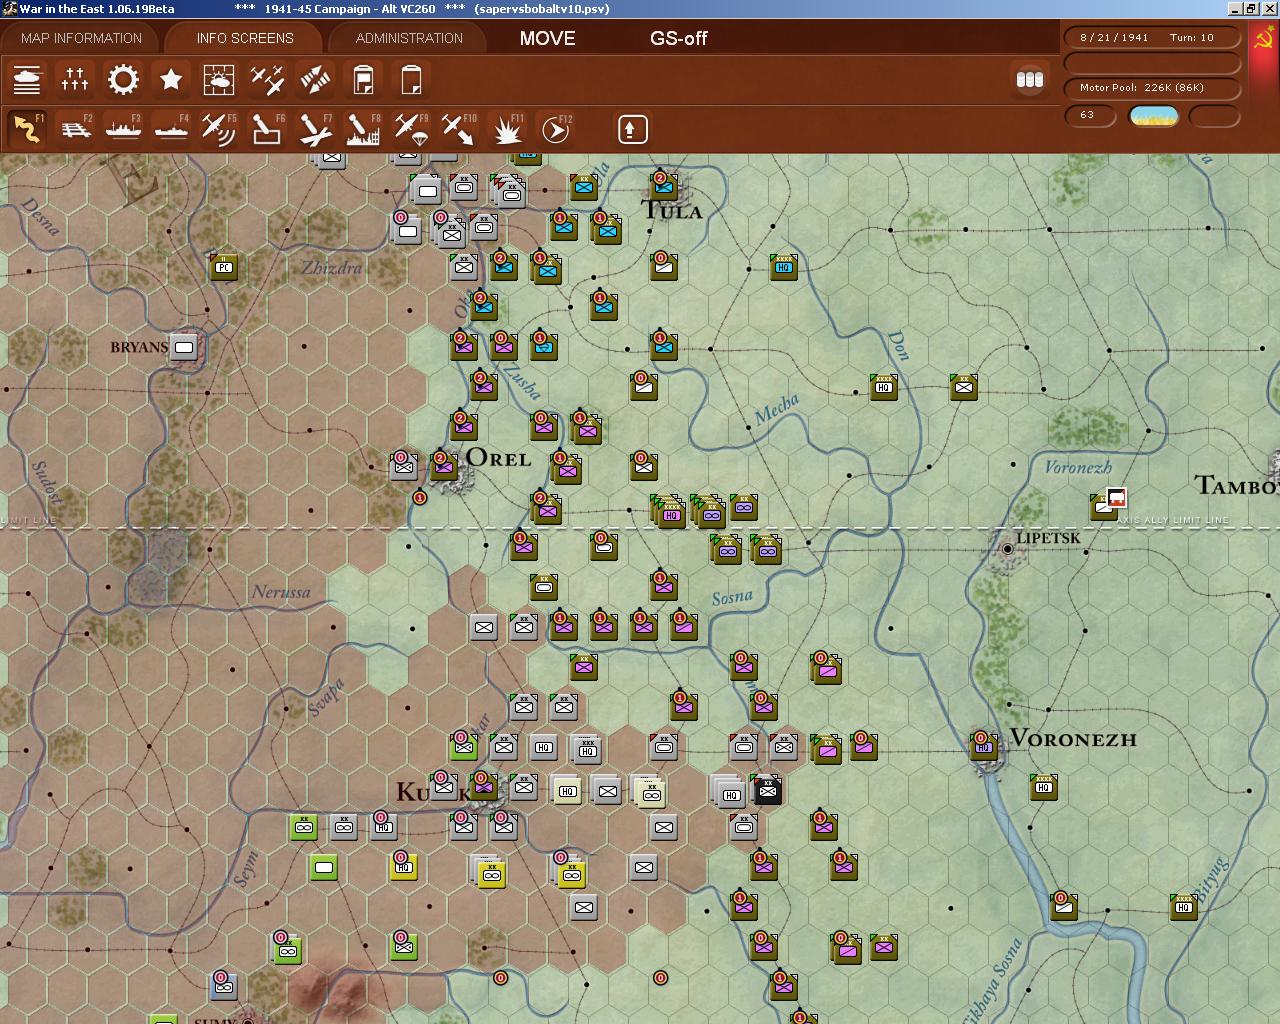
Task: Switch to the ADMINISTRATION tab
Action: (x=409, y=38)
